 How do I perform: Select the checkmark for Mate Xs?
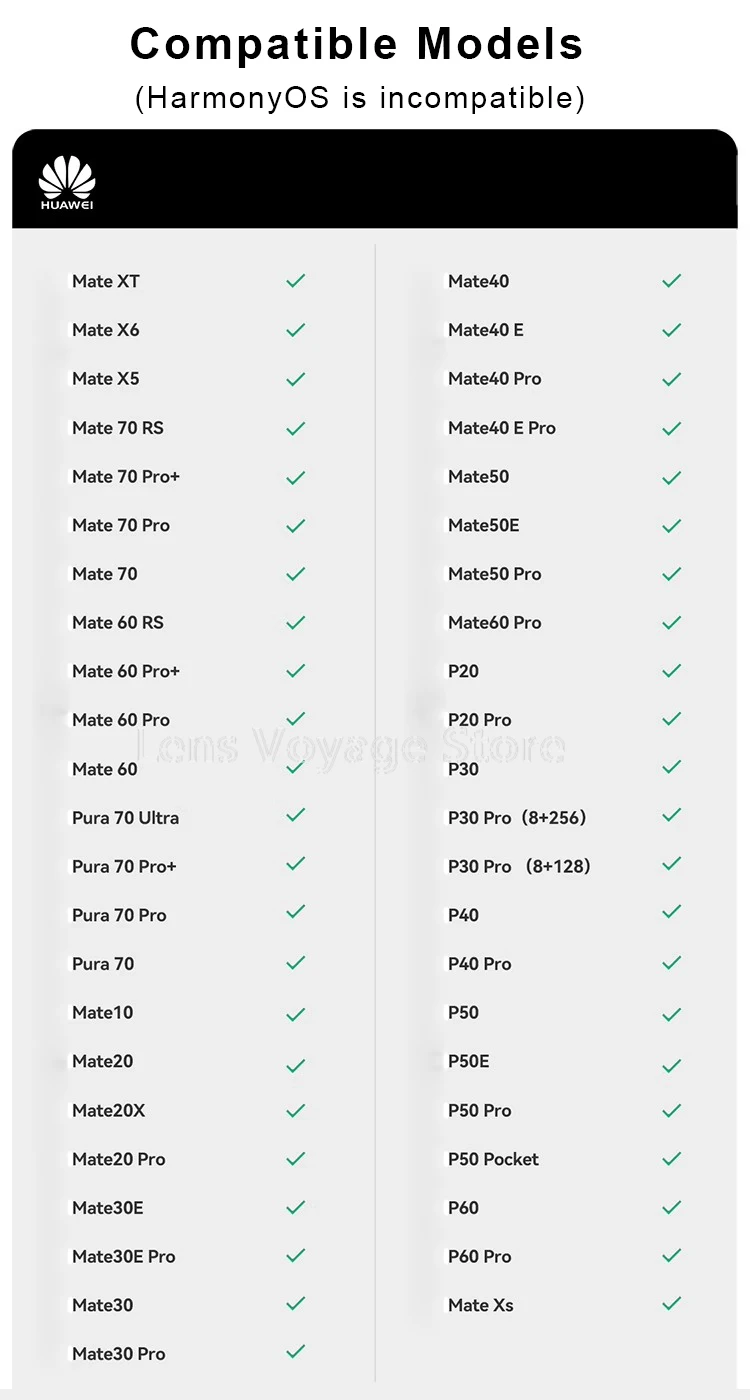(x=671, y=1303)
